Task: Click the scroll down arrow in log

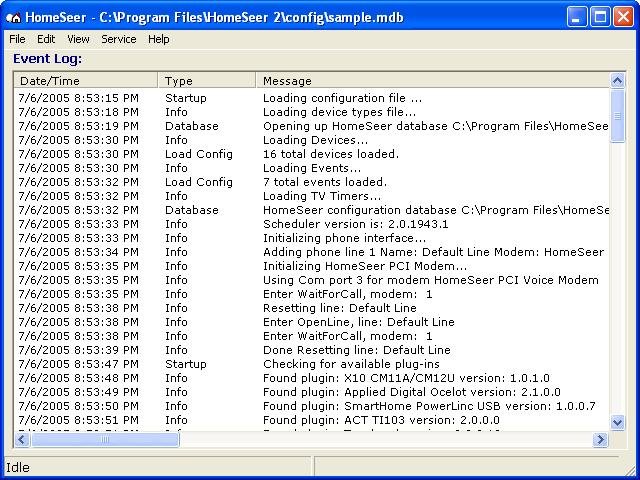Action: click(618, 422)
